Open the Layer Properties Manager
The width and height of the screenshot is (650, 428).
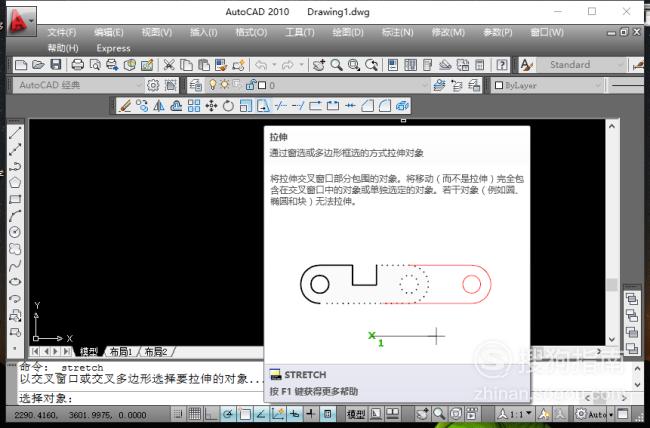pos(195,85)
